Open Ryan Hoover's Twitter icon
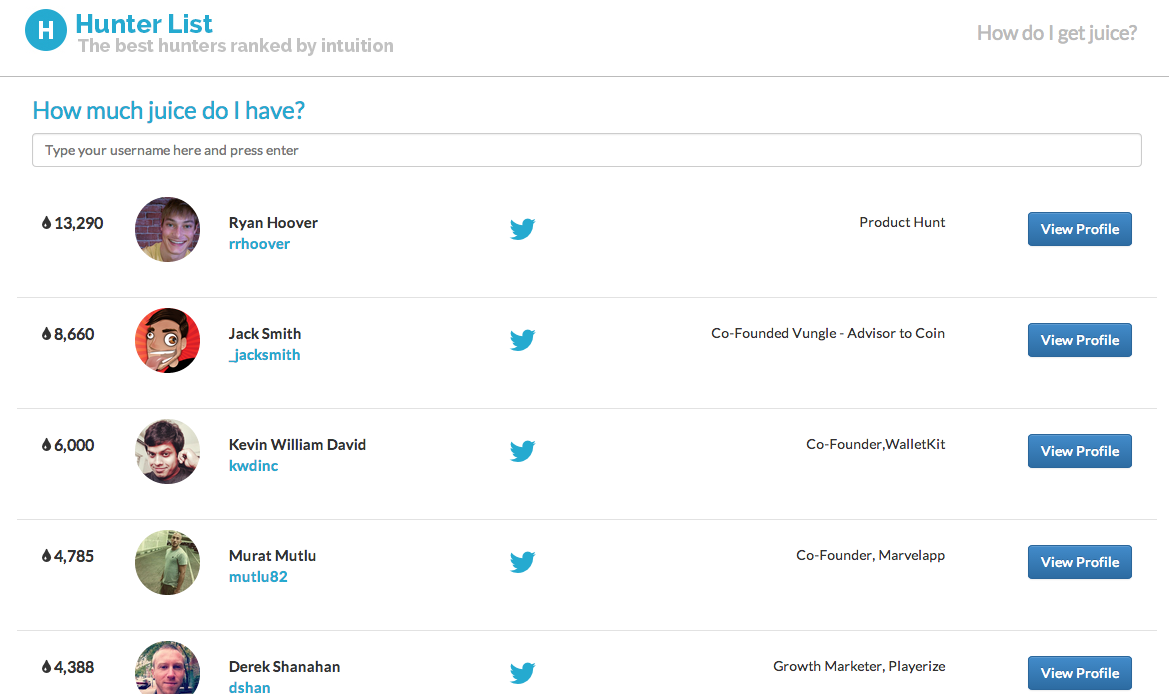This screenshot has height=694, width=1169. 522,229
